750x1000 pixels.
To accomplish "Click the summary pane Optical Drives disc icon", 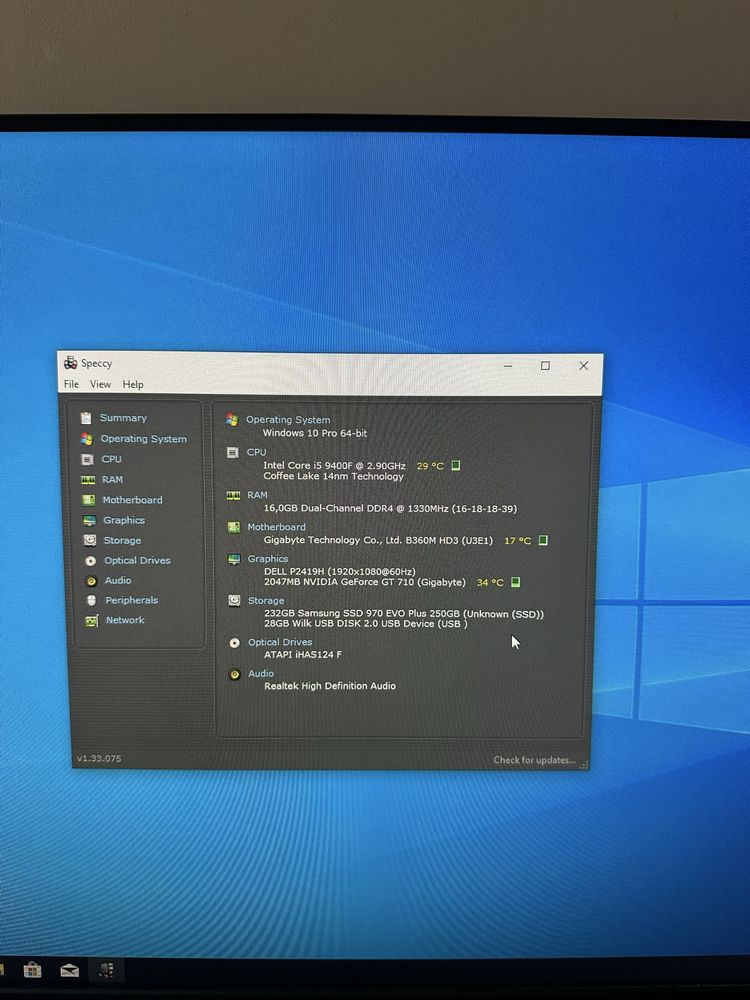I will point(234,643).
